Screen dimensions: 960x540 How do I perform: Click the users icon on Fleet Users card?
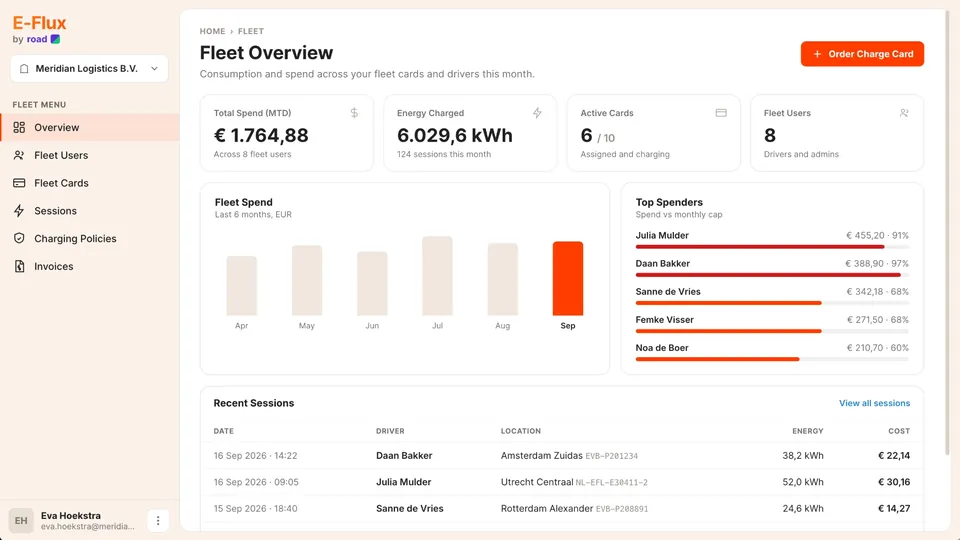[x=904, y=113]
